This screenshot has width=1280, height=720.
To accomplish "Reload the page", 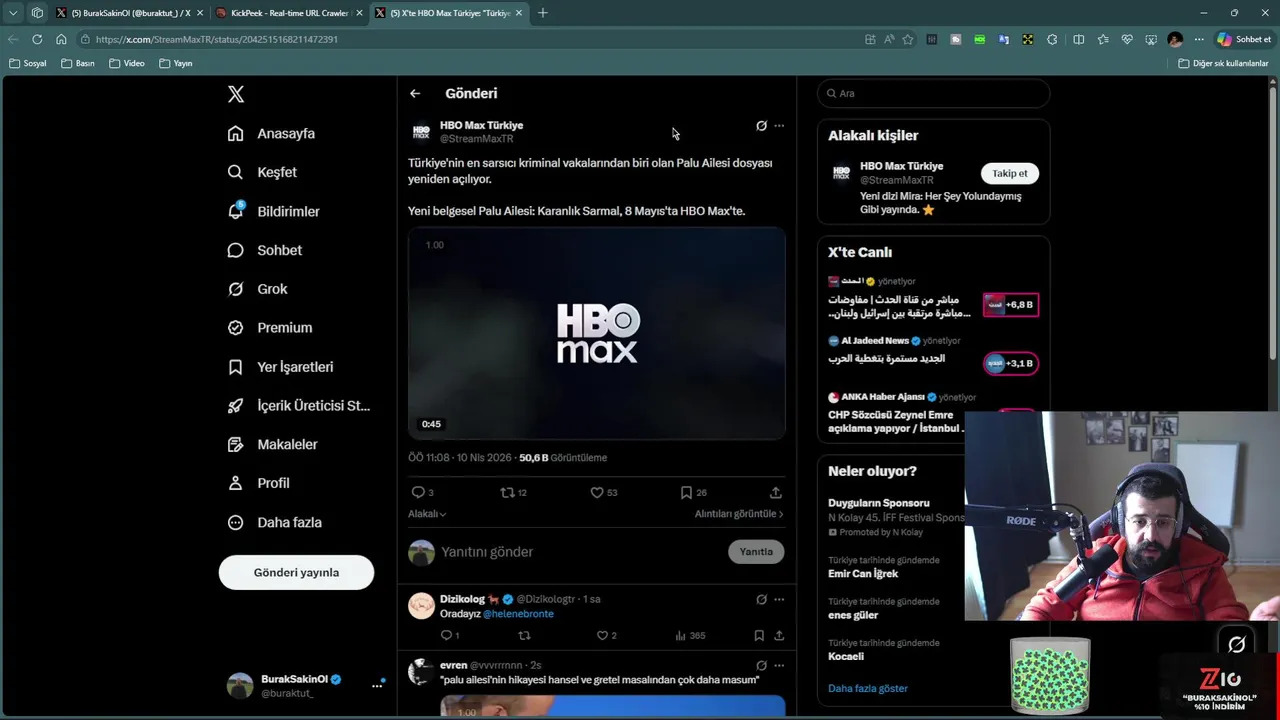I will pos(37,39).
